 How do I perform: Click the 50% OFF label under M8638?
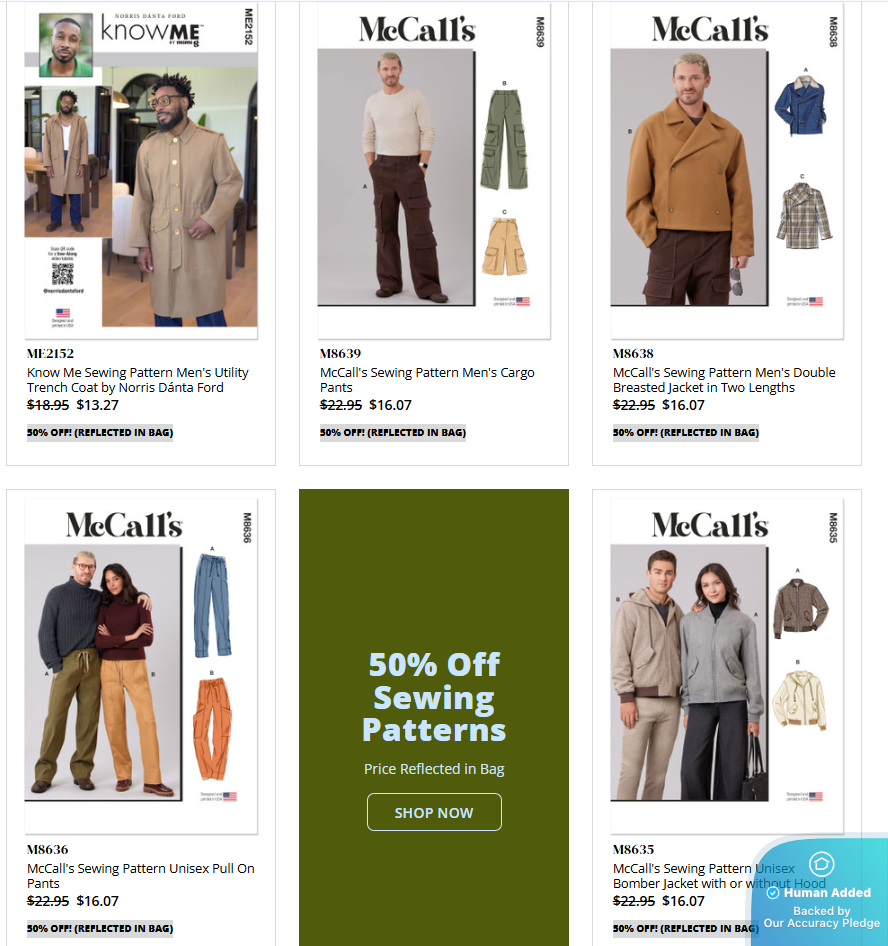(x=686, y=433)
